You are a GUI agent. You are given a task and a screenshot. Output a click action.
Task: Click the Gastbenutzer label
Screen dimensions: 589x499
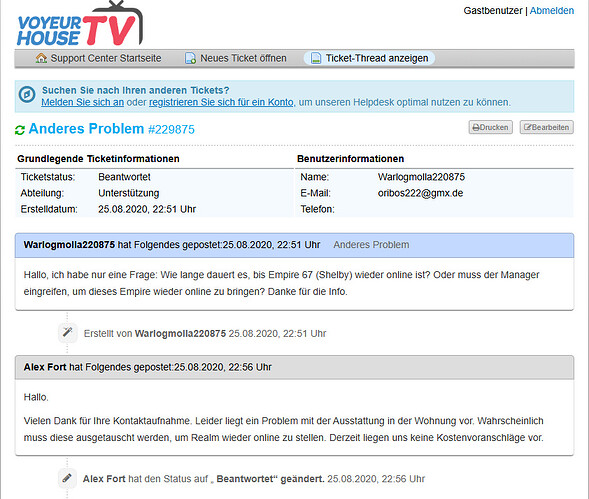tap(493, 11)
